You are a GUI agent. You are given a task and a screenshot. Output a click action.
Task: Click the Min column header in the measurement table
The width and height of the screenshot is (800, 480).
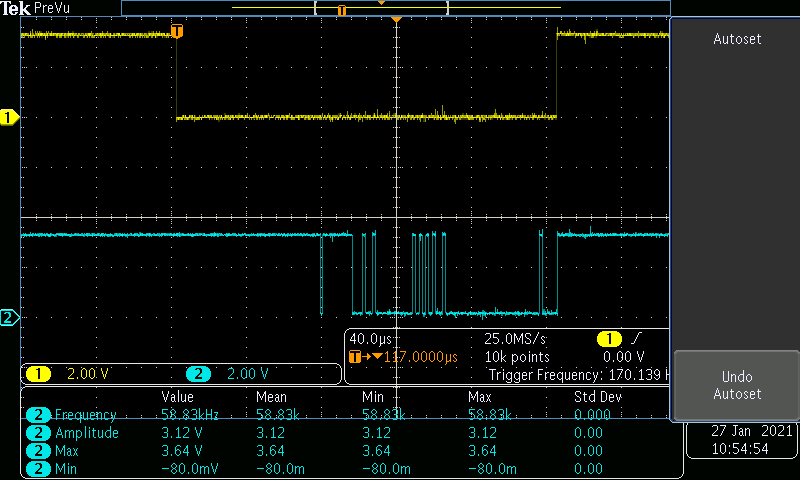pyautogui.click(x=372, y=397)
